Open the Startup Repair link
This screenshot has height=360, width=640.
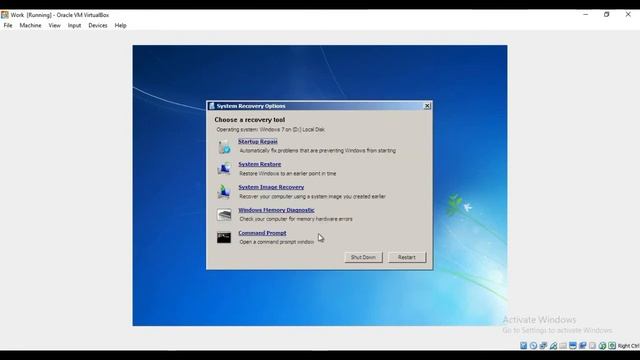[x=258, y=142]
